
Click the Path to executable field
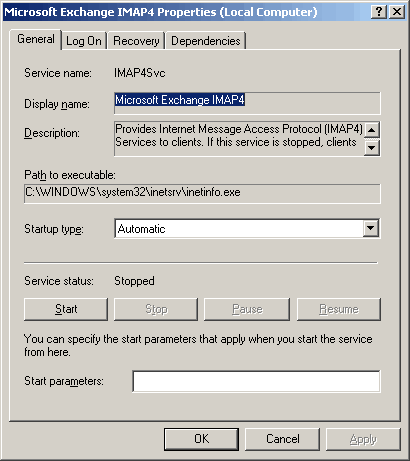point(202,193)
